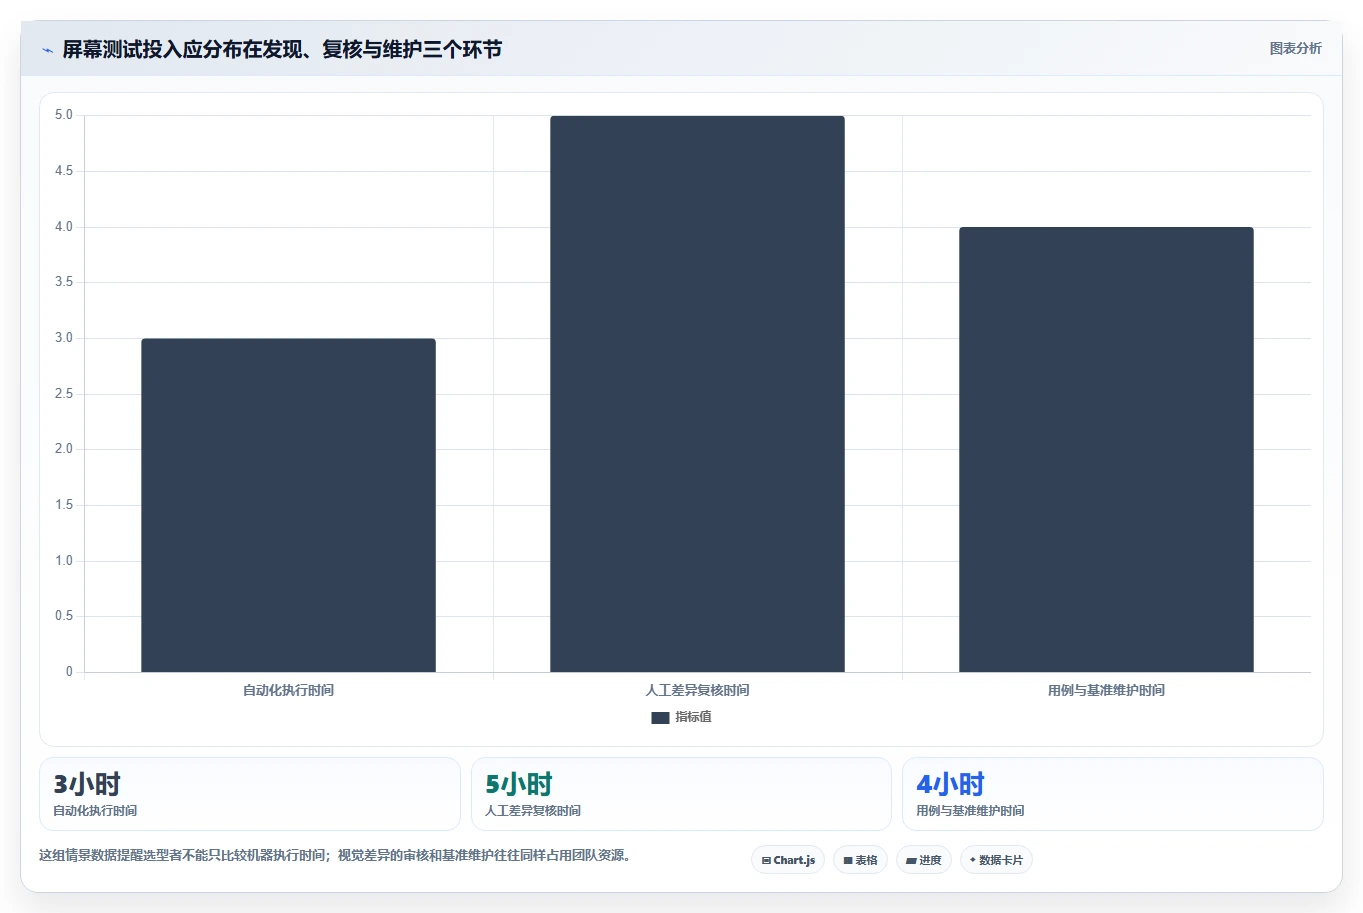Click the x-axis label 自动化执行时间
Viewport: 1363px width, 913px height.
(x=288, y=691)
